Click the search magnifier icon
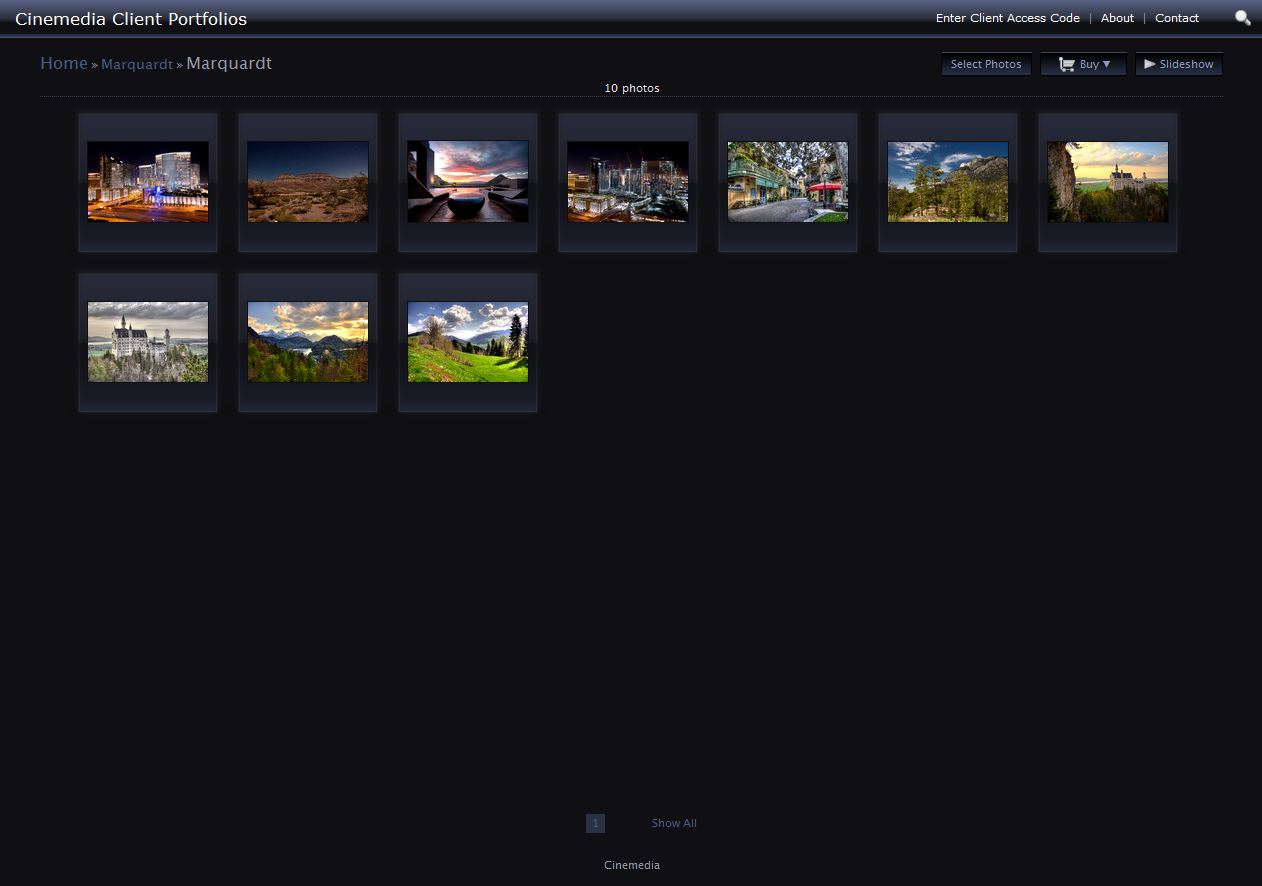 pos(1242,18)
